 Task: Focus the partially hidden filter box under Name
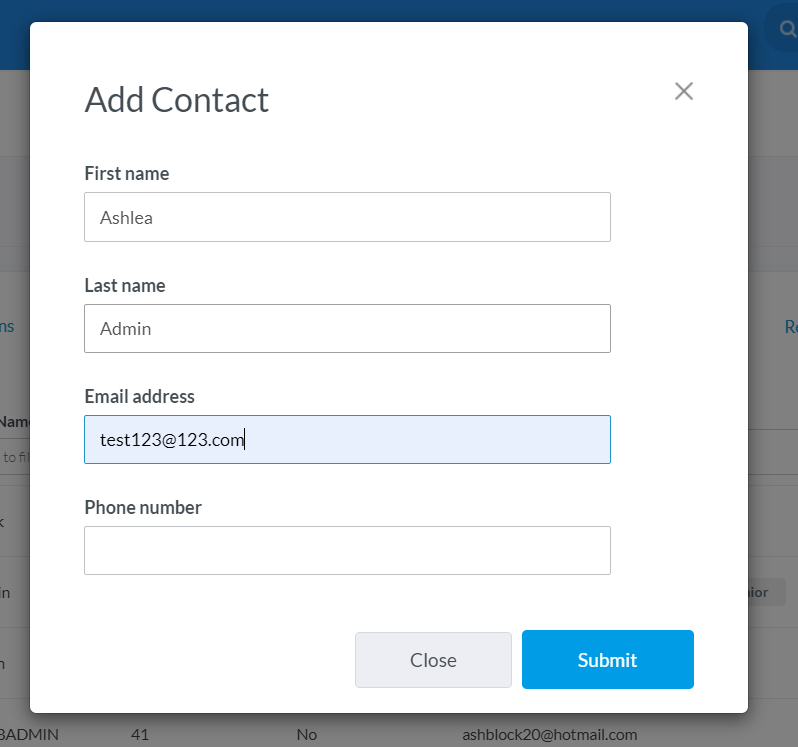click(x=15, y=457)
